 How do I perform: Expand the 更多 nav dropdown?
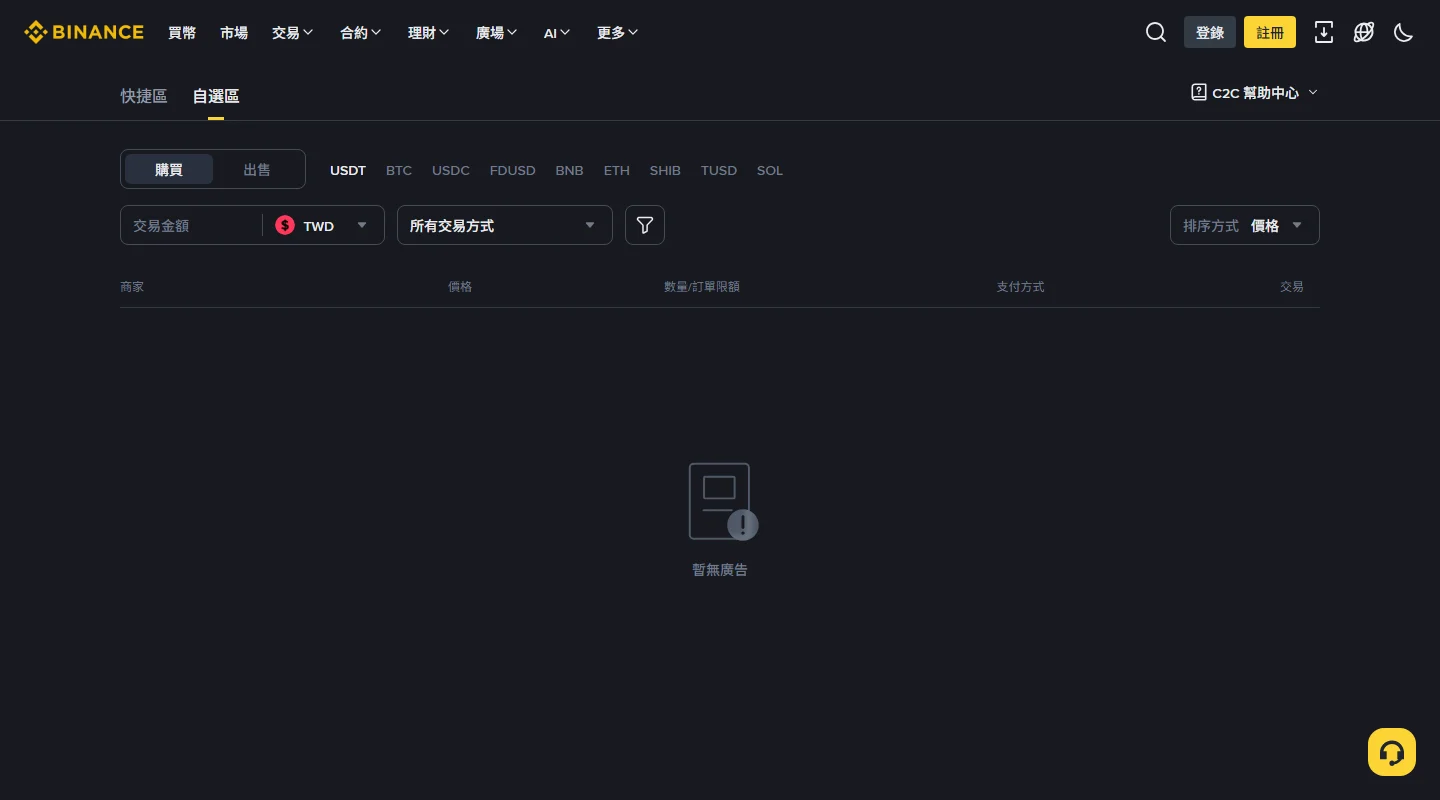[618, 33]
